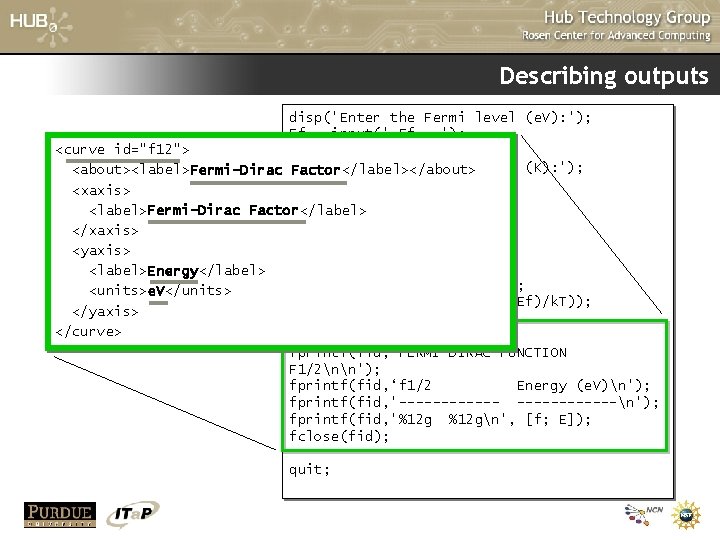720x540 pixels.
Task: Click the 'Fermi-Dirac Factor' label inside about tag
Action: point(265,170)
